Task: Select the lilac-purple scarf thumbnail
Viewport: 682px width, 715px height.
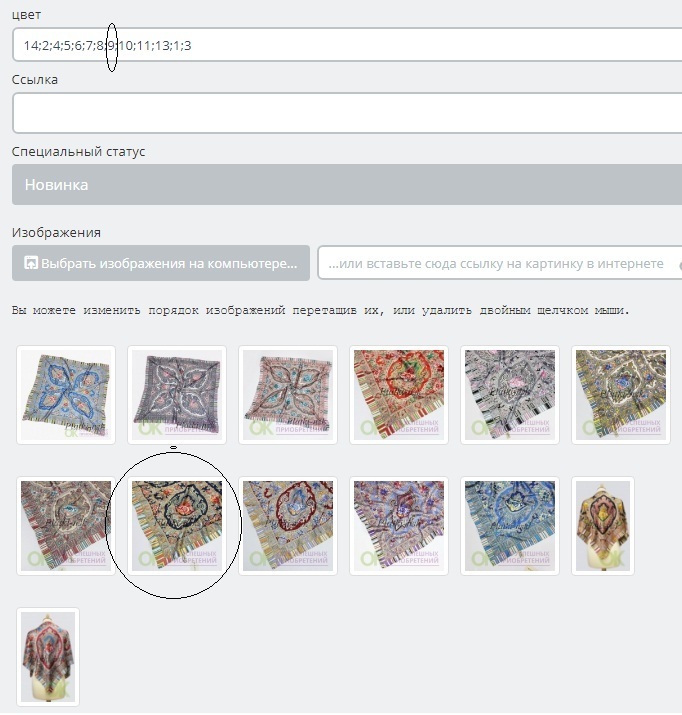Action: 399,526
